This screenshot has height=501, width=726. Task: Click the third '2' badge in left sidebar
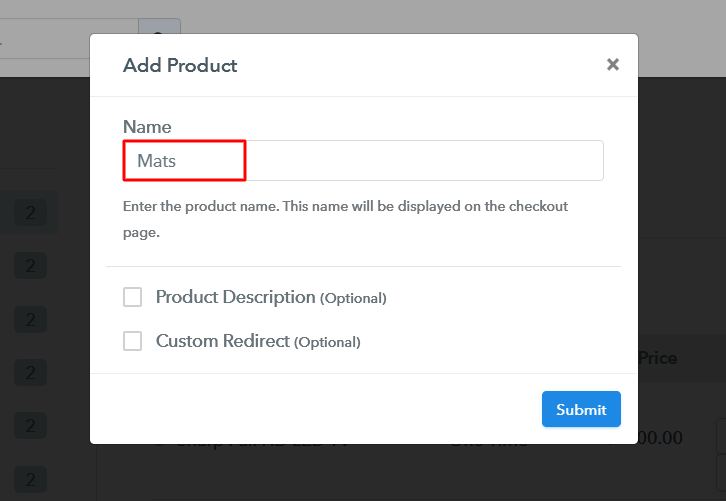coord(30,320)
